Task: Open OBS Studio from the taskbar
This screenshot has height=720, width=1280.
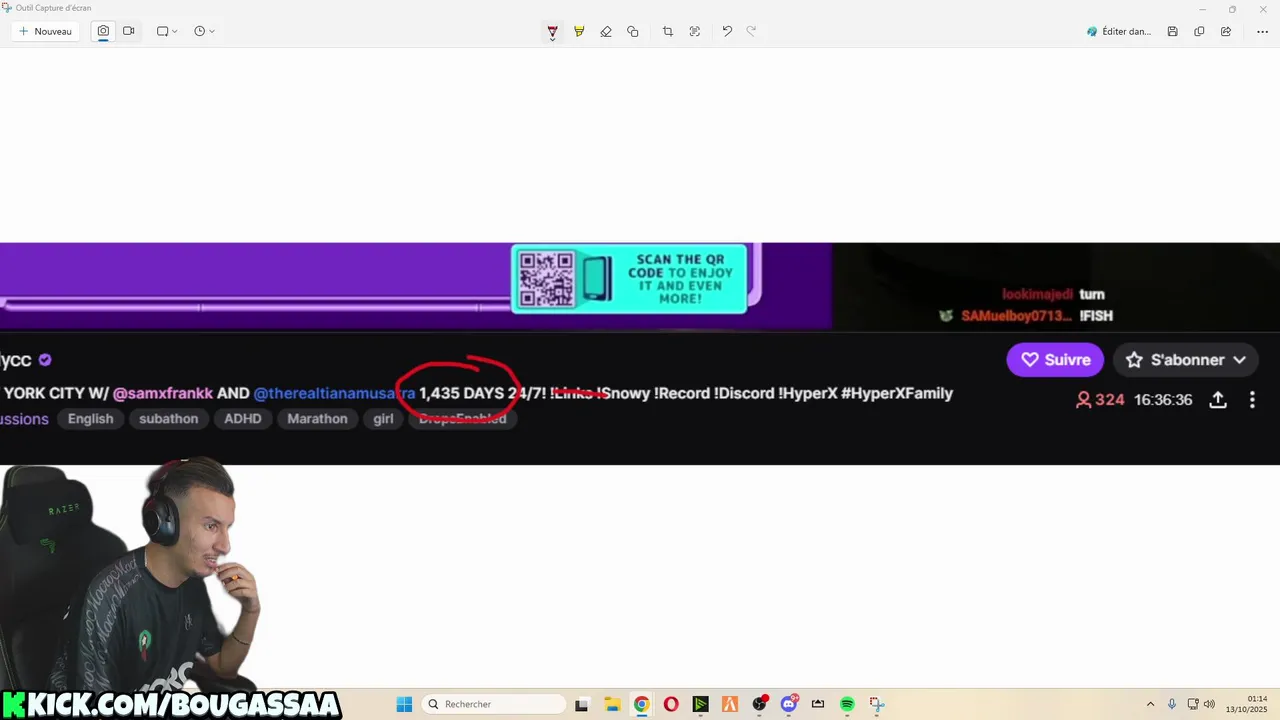Action: coord(759,704)
